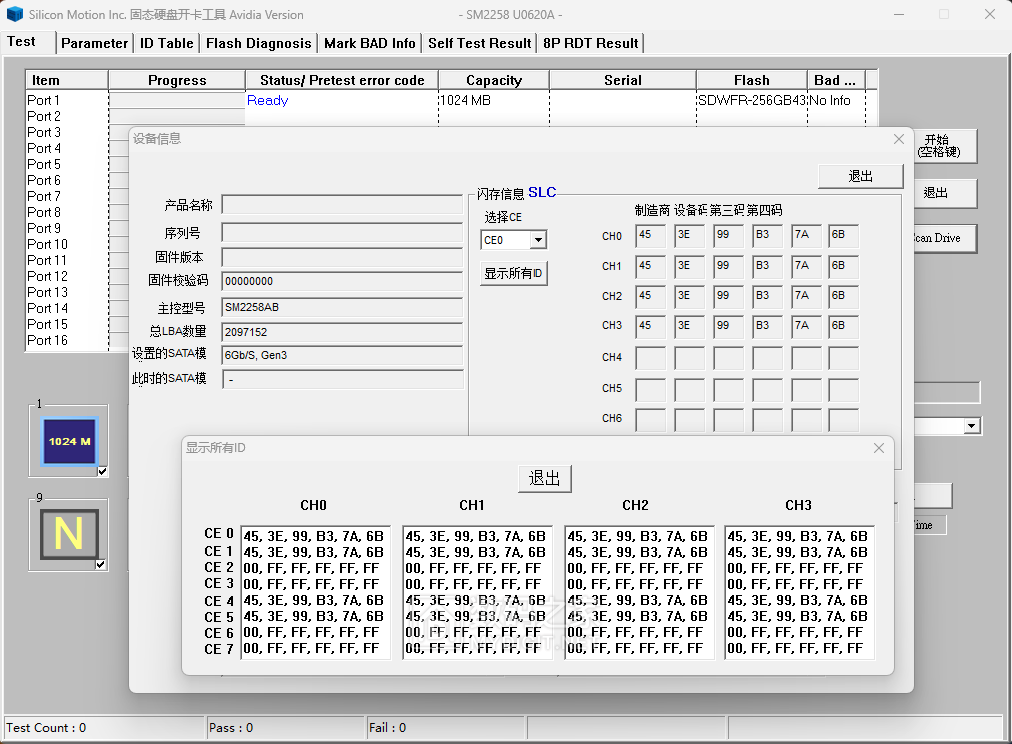Click the 退出 button in 显示所有ID dialog

[545, 479]
